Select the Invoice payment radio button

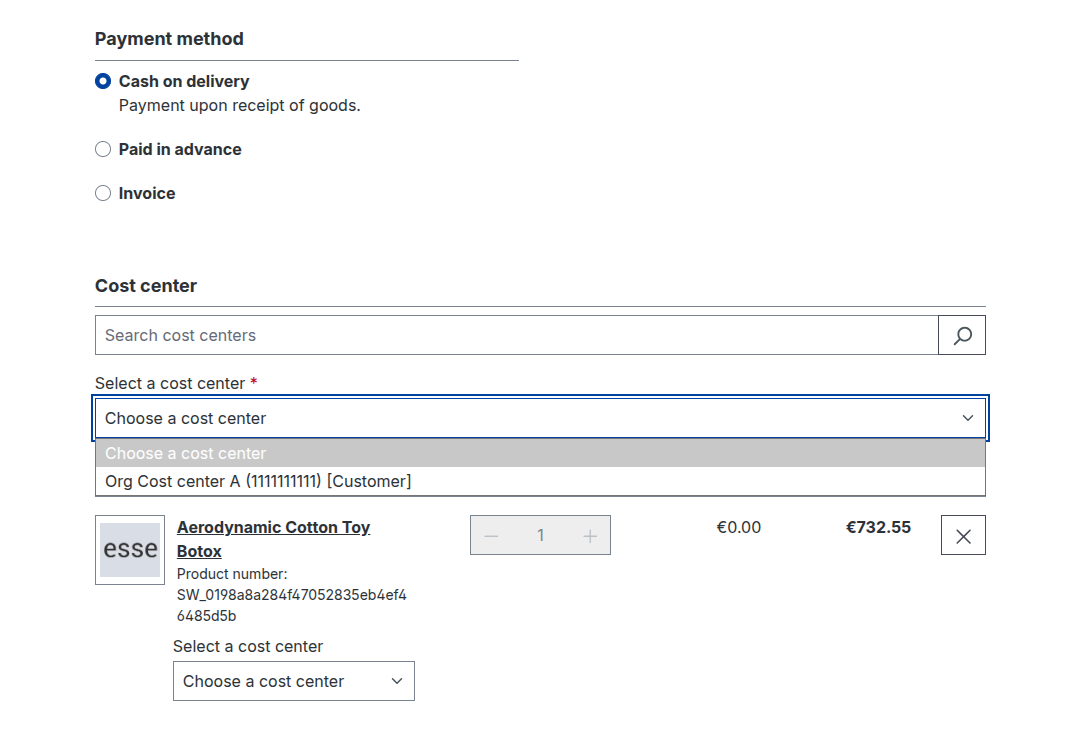(x=103, y=194)
